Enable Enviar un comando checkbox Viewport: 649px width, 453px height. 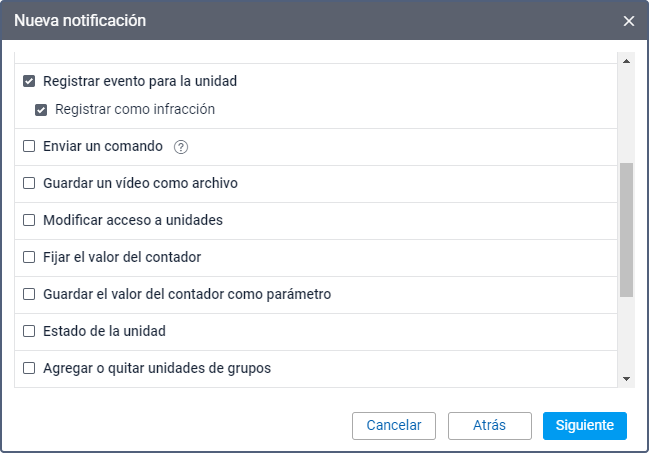[x=29, y=146]
